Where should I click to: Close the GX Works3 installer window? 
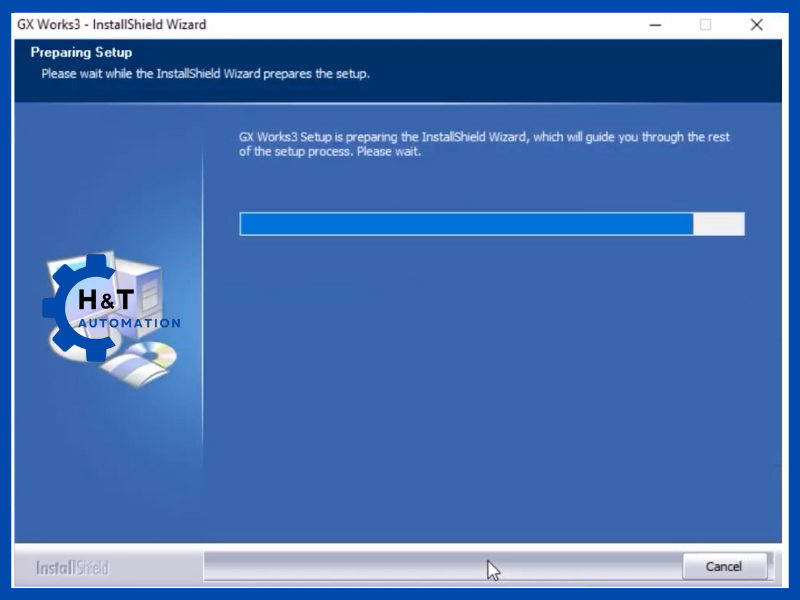point(756,24)
